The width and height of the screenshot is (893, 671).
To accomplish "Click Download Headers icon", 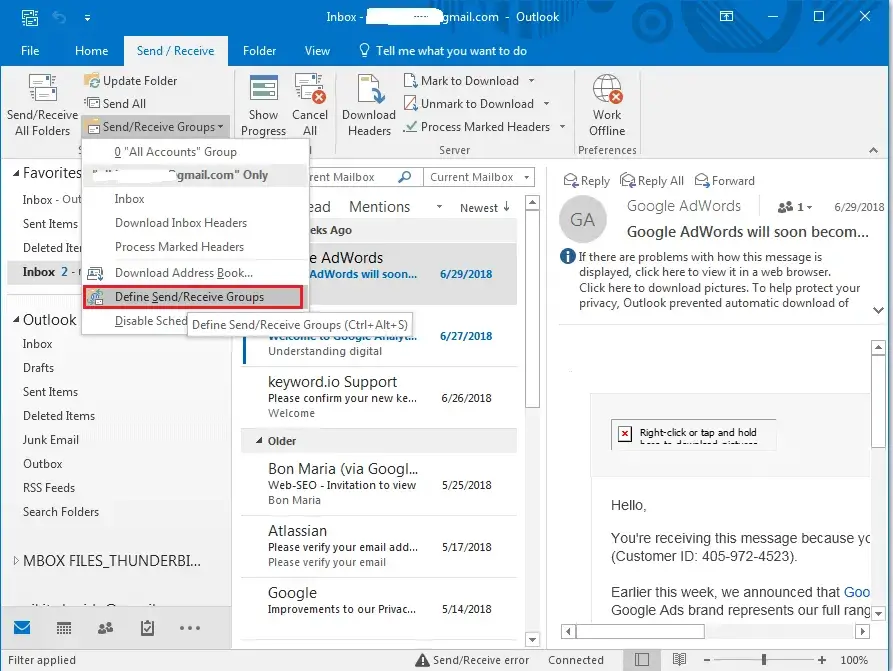I will (x=370, y=88).
